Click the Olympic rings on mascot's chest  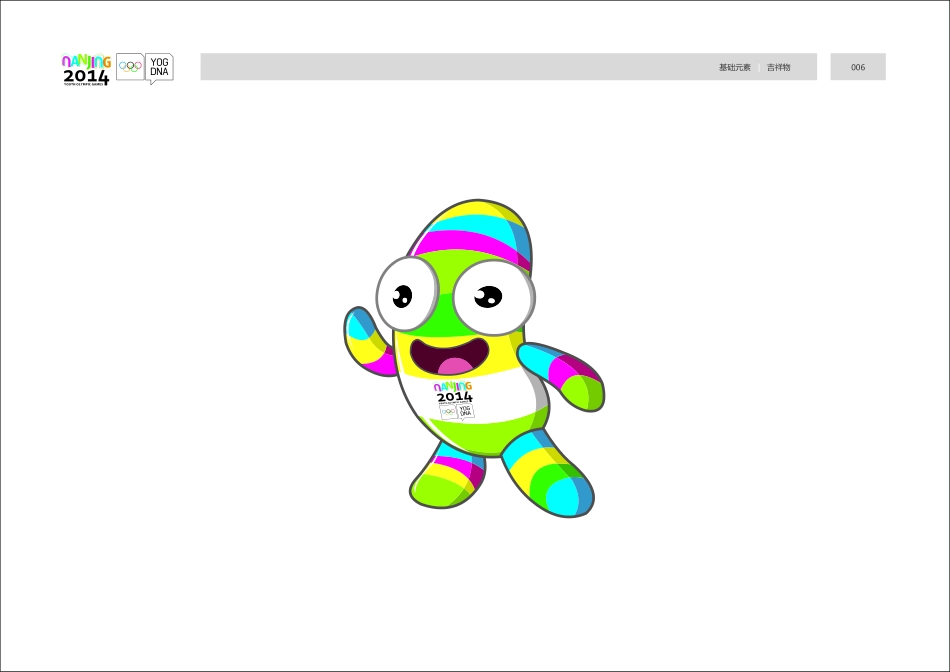point(448,410)
